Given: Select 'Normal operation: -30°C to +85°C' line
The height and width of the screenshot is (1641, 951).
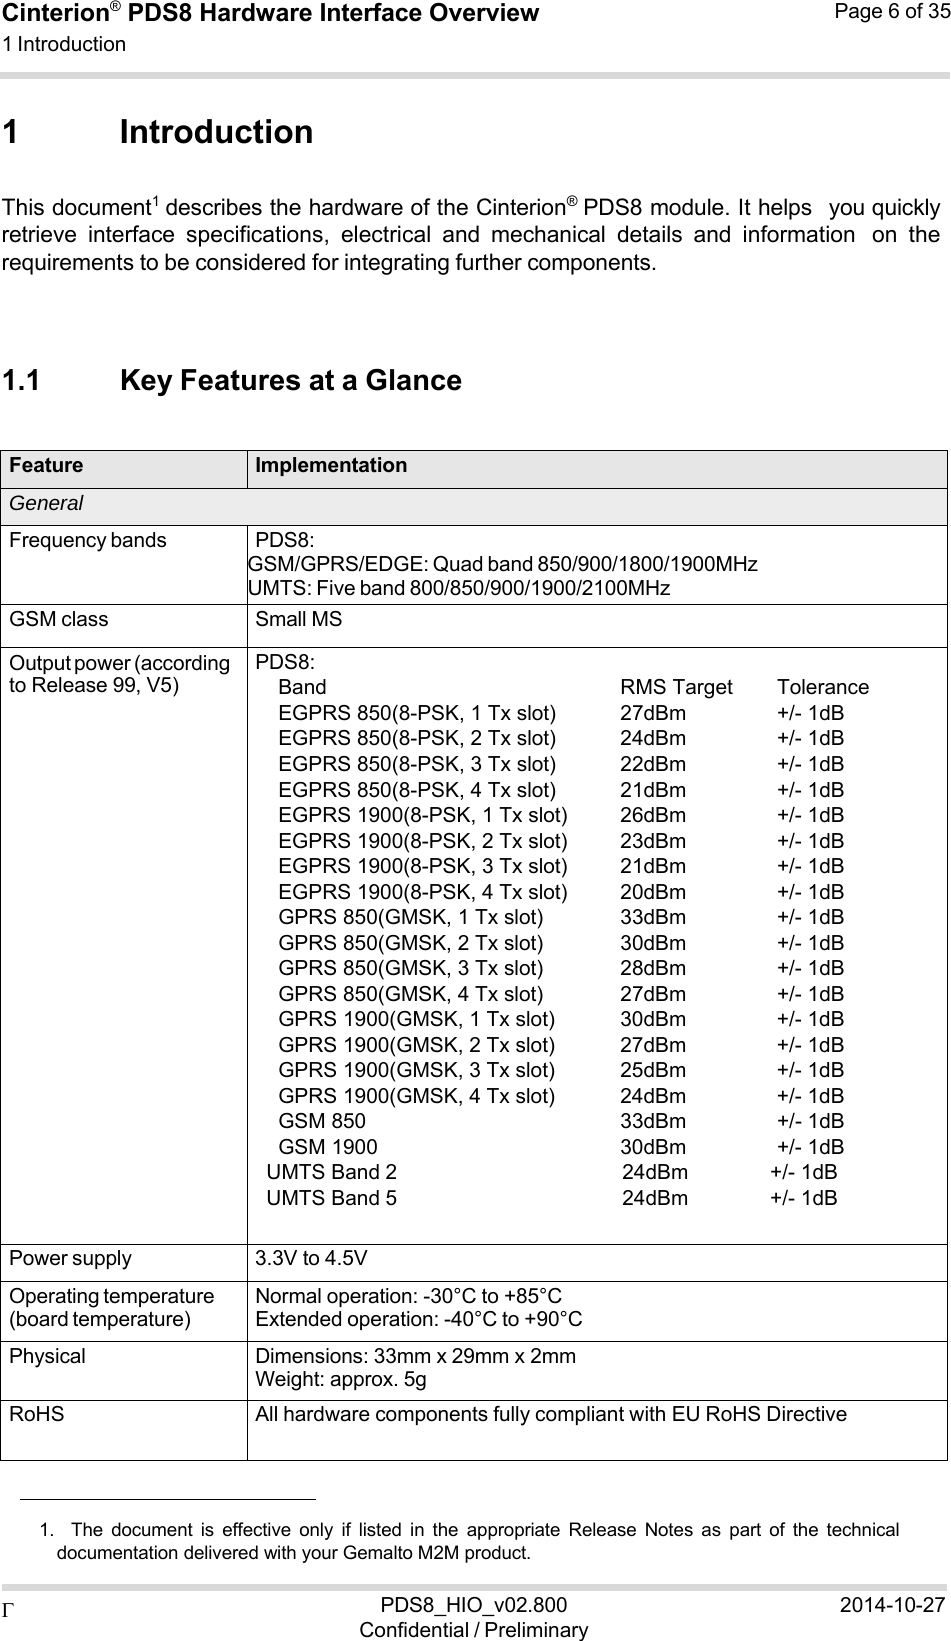Looking at the screenshot, I should 409,1298.
